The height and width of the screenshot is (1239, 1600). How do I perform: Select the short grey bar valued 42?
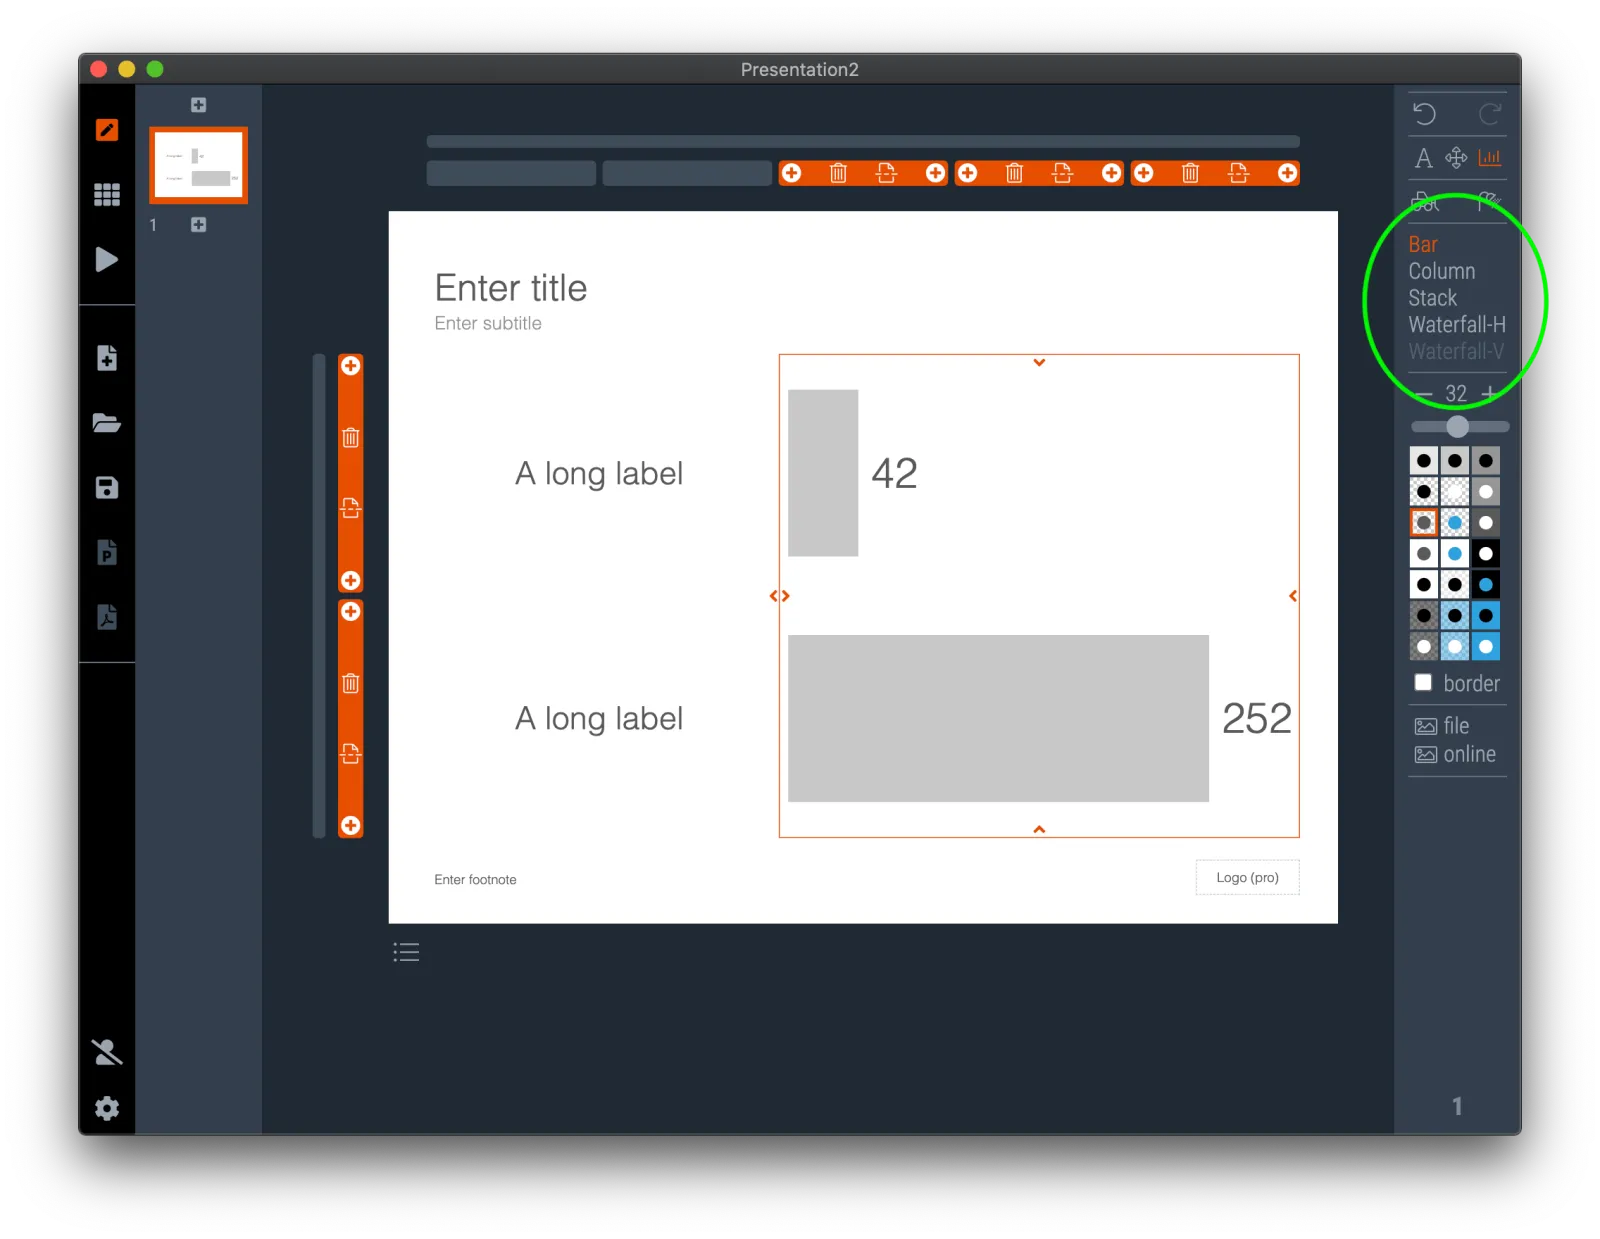823,473
